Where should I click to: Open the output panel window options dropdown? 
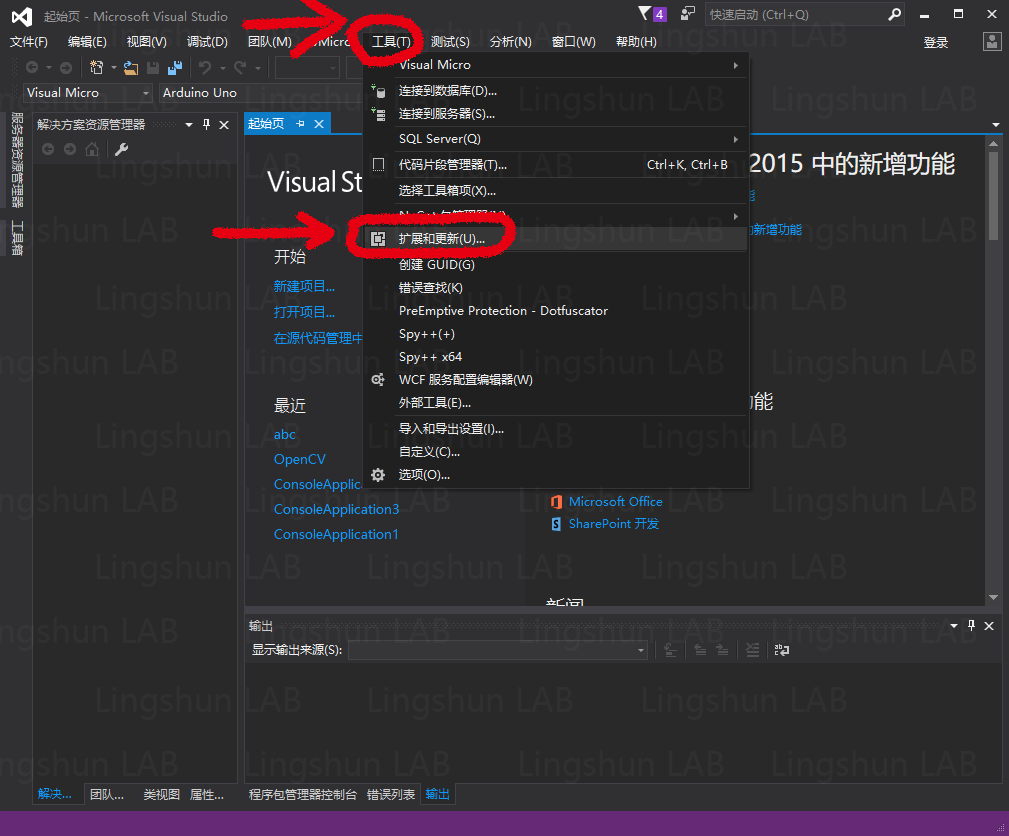(954, 626)
